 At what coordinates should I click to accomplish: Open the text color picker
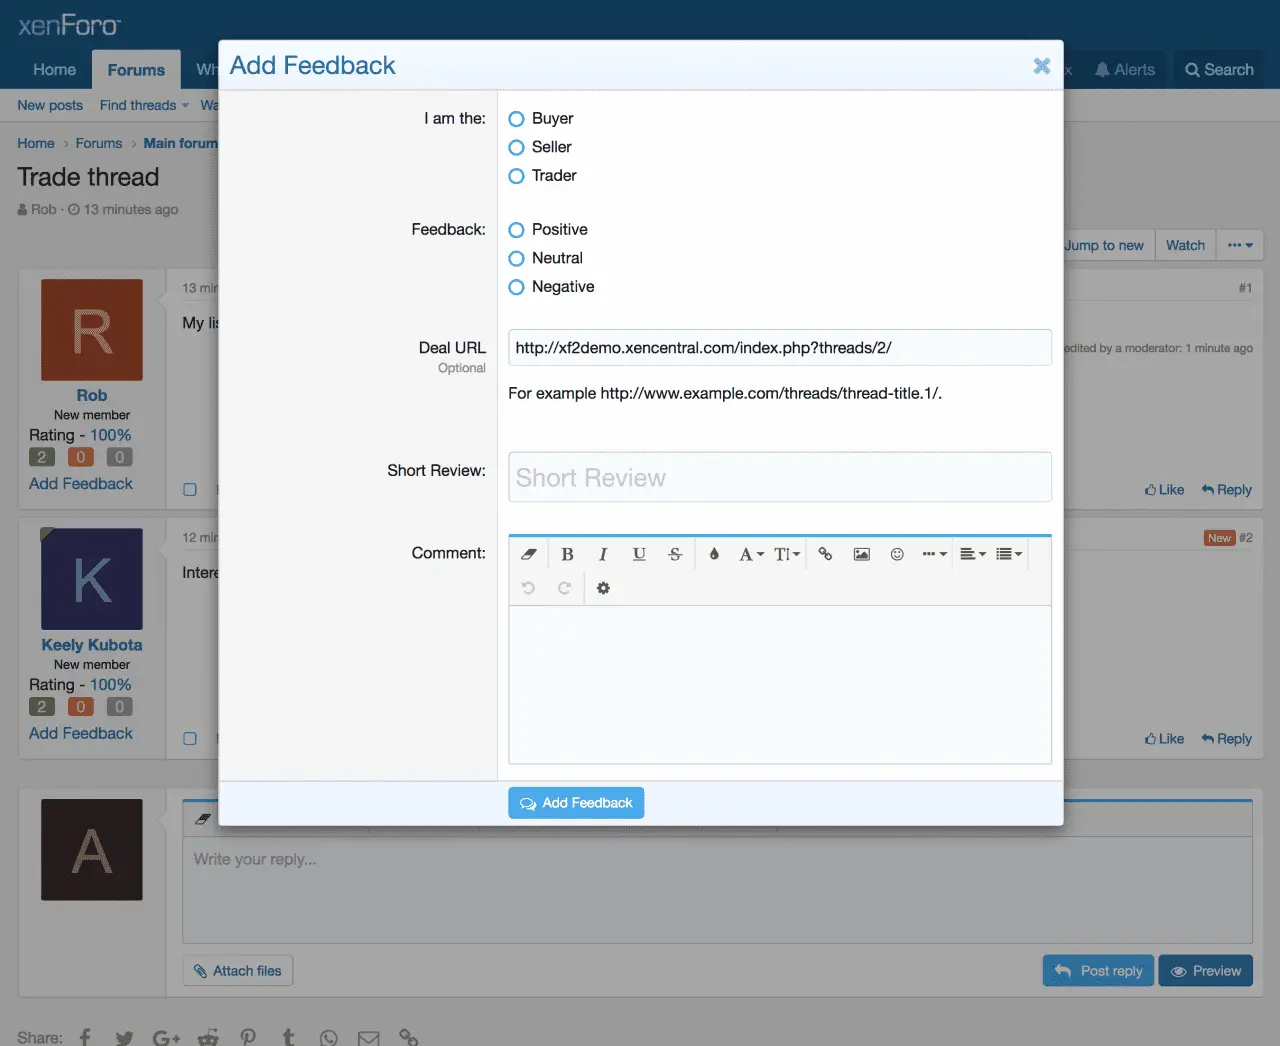[714, 554]
